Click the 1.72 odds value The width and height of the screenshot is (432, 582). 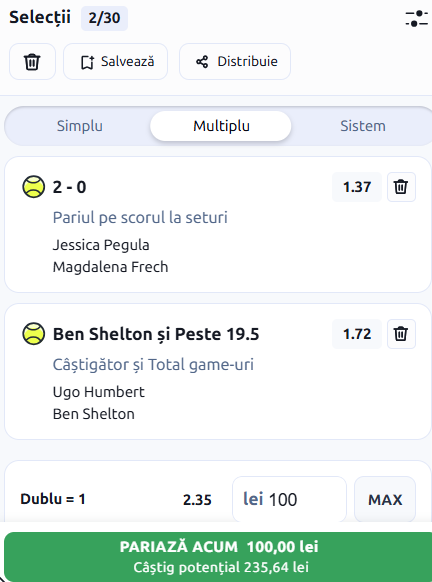click(357, 334)
